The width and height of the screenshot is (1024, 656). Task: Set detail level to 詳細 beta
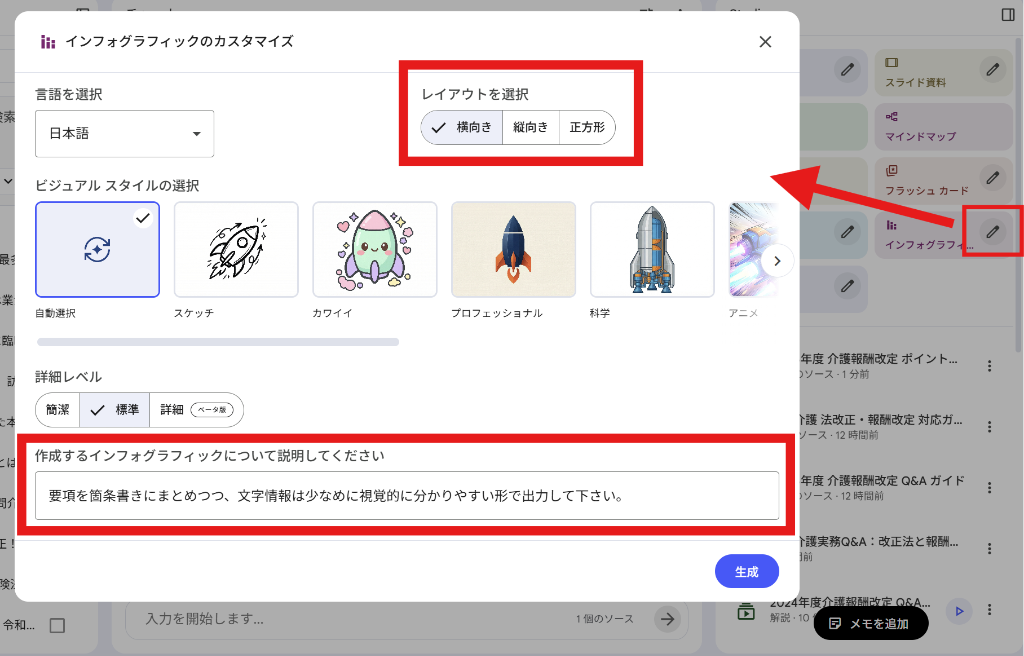[x=197, y=410]
